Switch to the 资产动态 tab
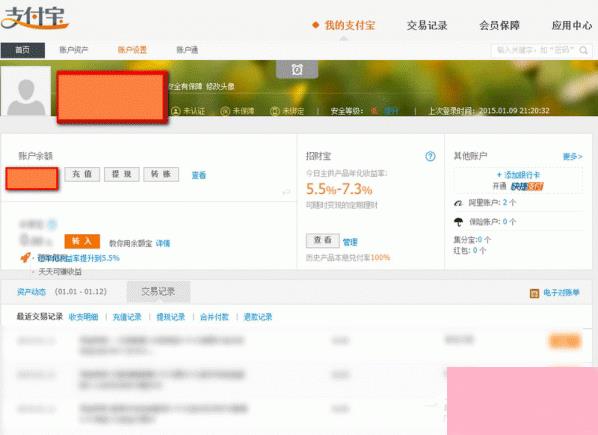Viewport: 598px width, 435px height. [x=31, y=292]
